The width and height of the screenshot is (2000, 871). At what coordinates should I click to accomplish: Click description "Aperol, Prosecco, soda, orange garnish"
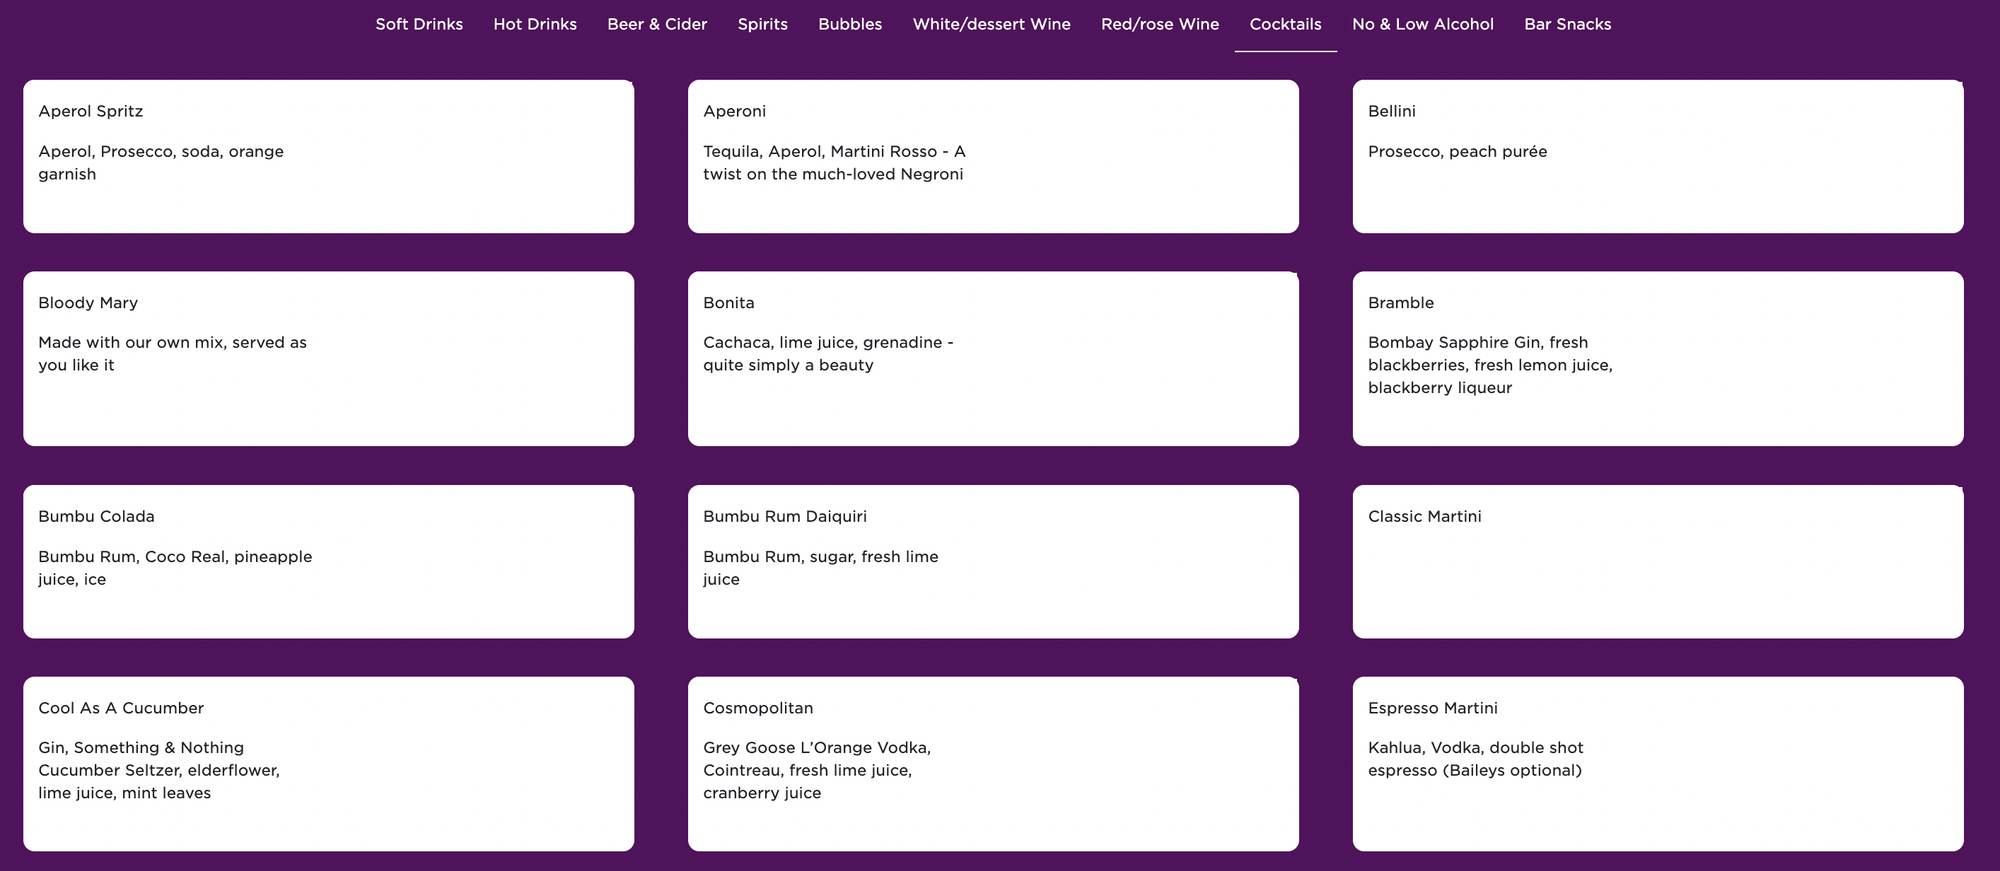point(161,163)
